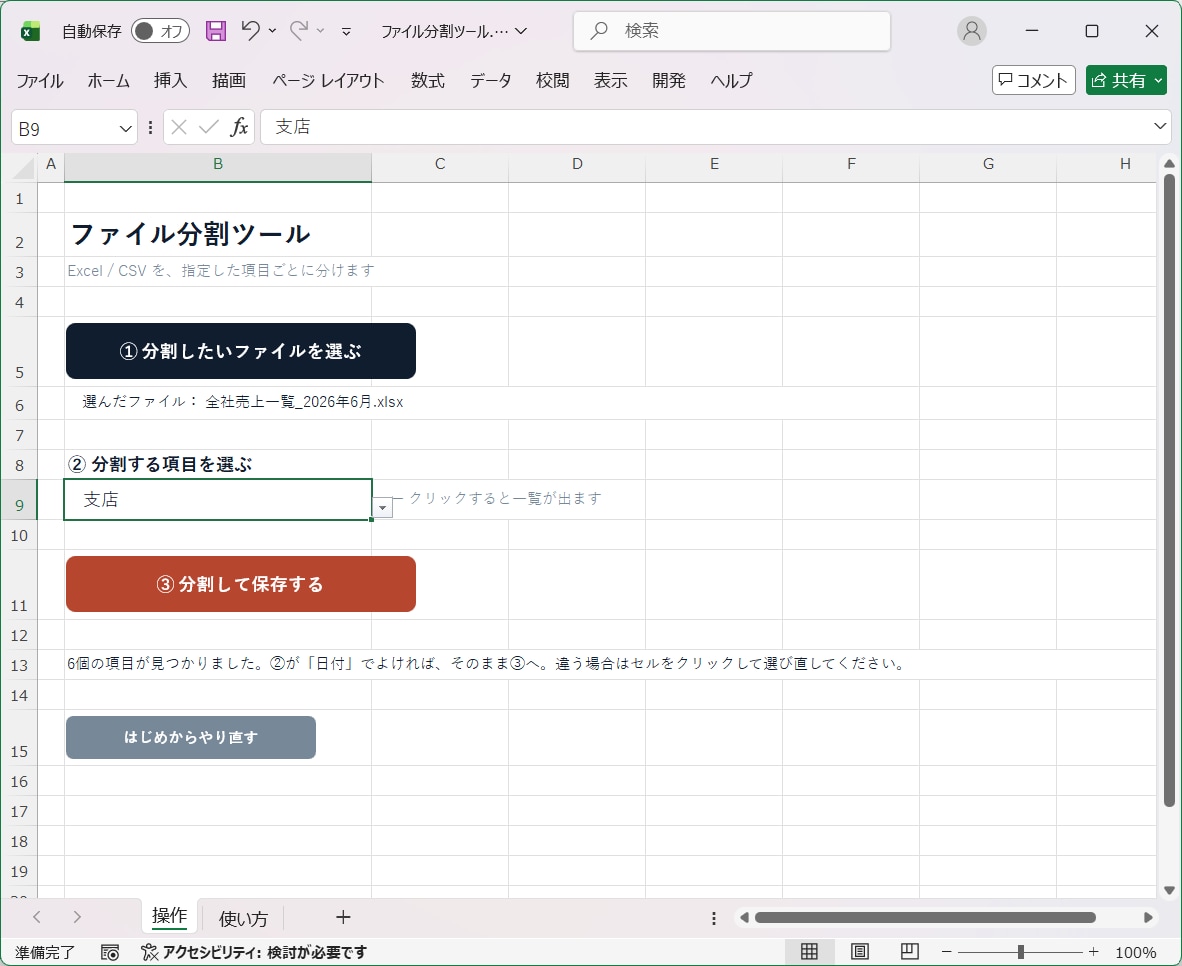
Task: Click the horizontal scrollbar thumb
Action: [925, 918]
